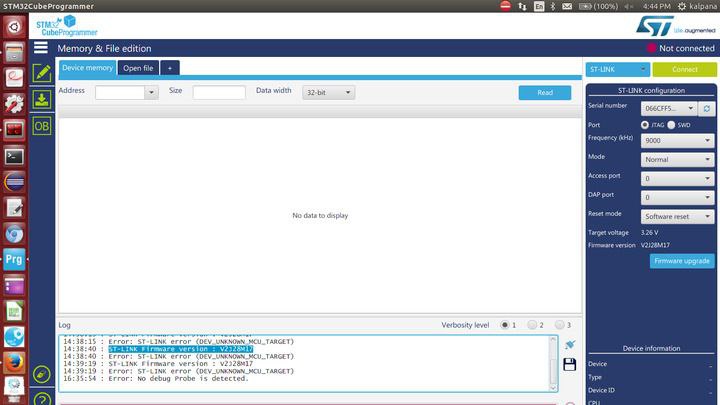This screenshot has width=720, height=405.
Task: Click the Firmware upgrade button
Action: click(x=682, y=261)
